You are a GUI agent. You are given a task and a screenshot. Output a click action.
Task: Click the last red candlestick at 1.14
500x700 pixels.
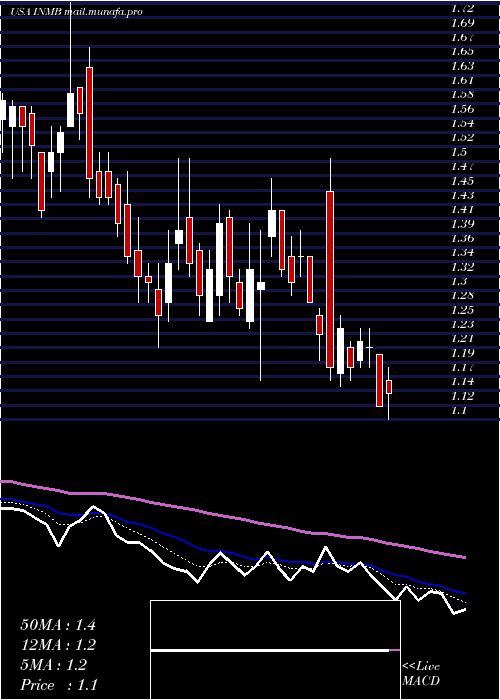389,387
